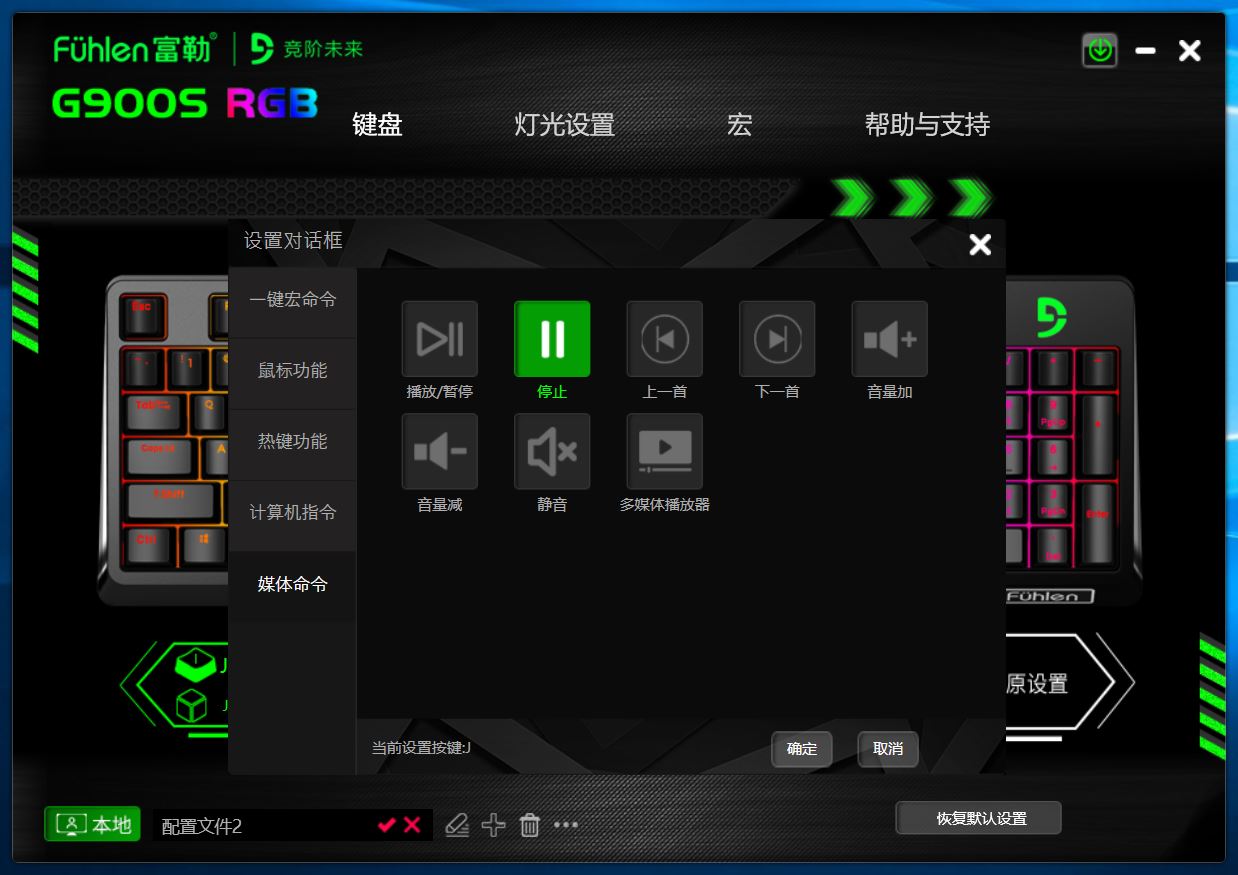
Task: Delete the profile with trash icon
Action: 530,825
